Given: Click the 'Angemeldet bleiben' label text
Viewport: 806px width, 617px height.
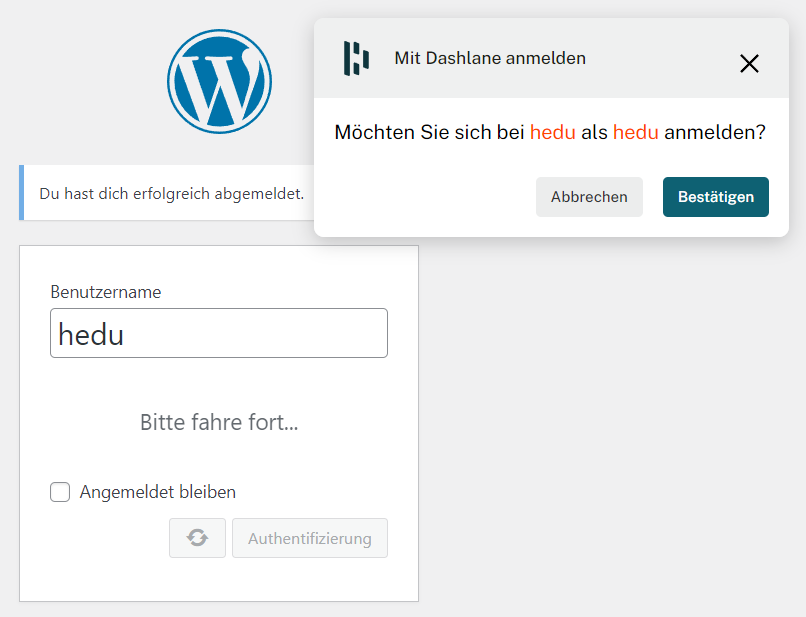Looking at the screenshot, I should 158,492.
